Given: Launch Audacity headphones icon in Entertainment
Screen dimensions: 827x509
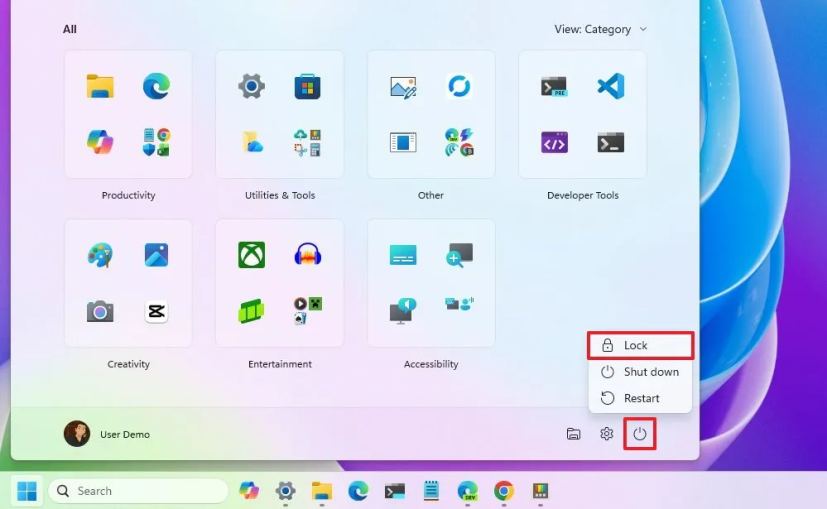Looking at the screenshot, I should click(x=307, y=254).
